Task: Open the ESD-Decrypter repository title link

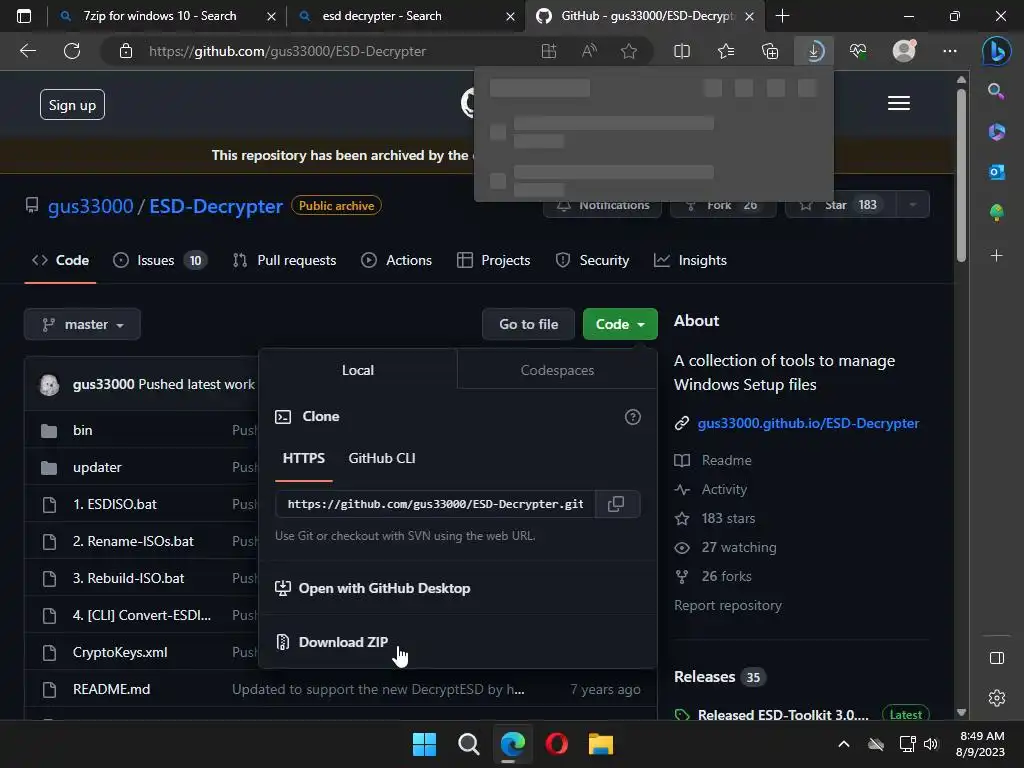Action: pos(216,206)
